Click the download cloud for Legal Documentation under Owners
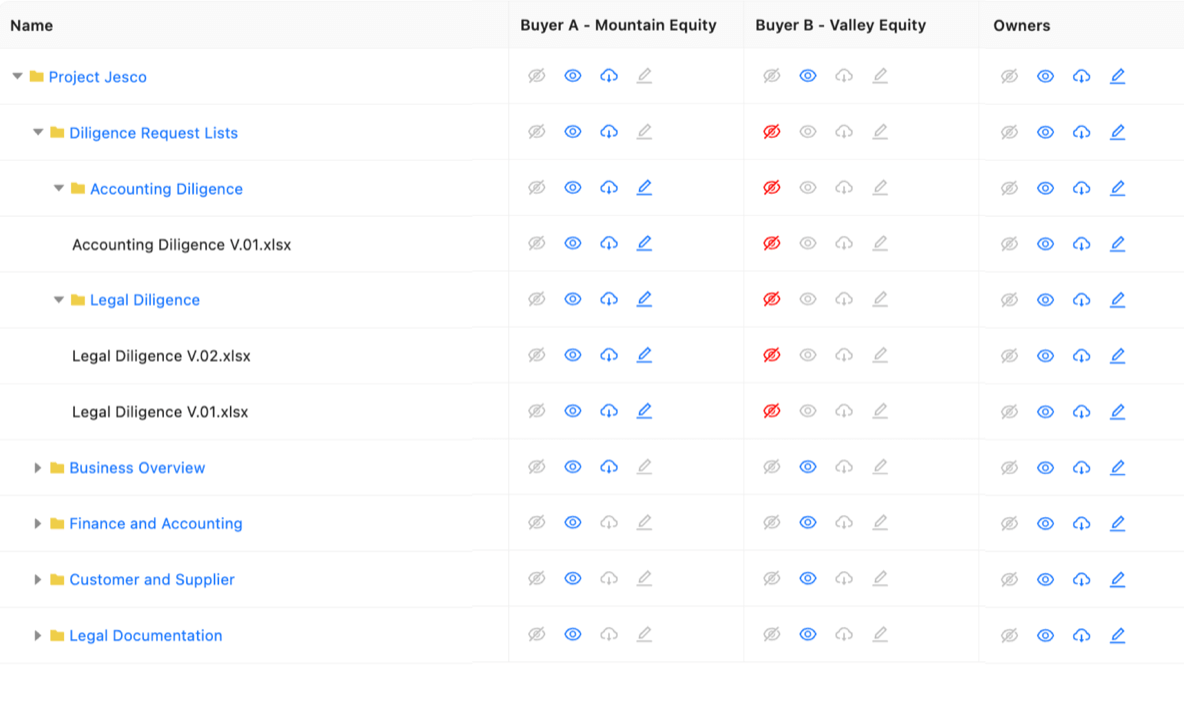The width and height of the screenshot is (1184, 710). [1081, 634]
